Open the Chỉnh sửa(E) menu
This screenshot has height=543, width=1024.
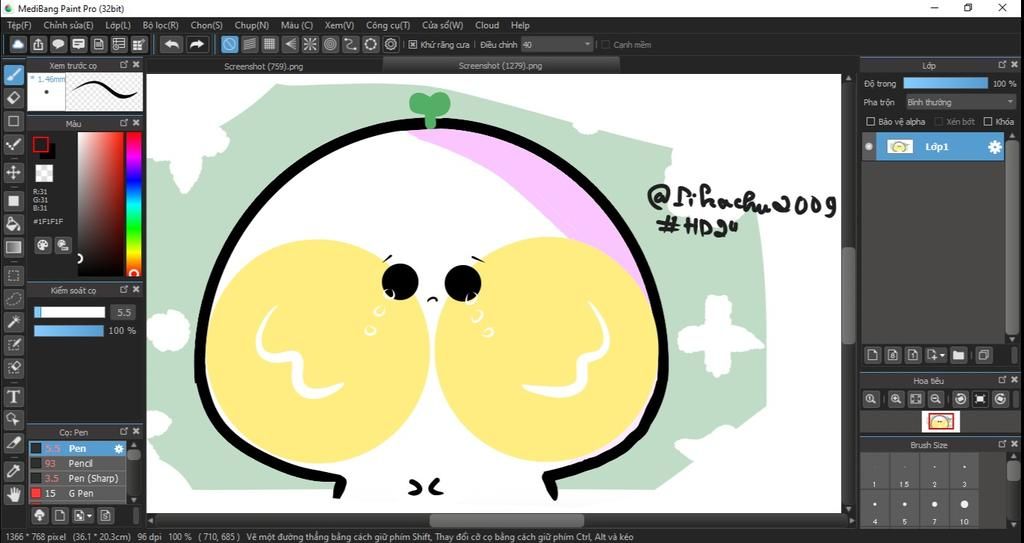click(x=68, y=25)
